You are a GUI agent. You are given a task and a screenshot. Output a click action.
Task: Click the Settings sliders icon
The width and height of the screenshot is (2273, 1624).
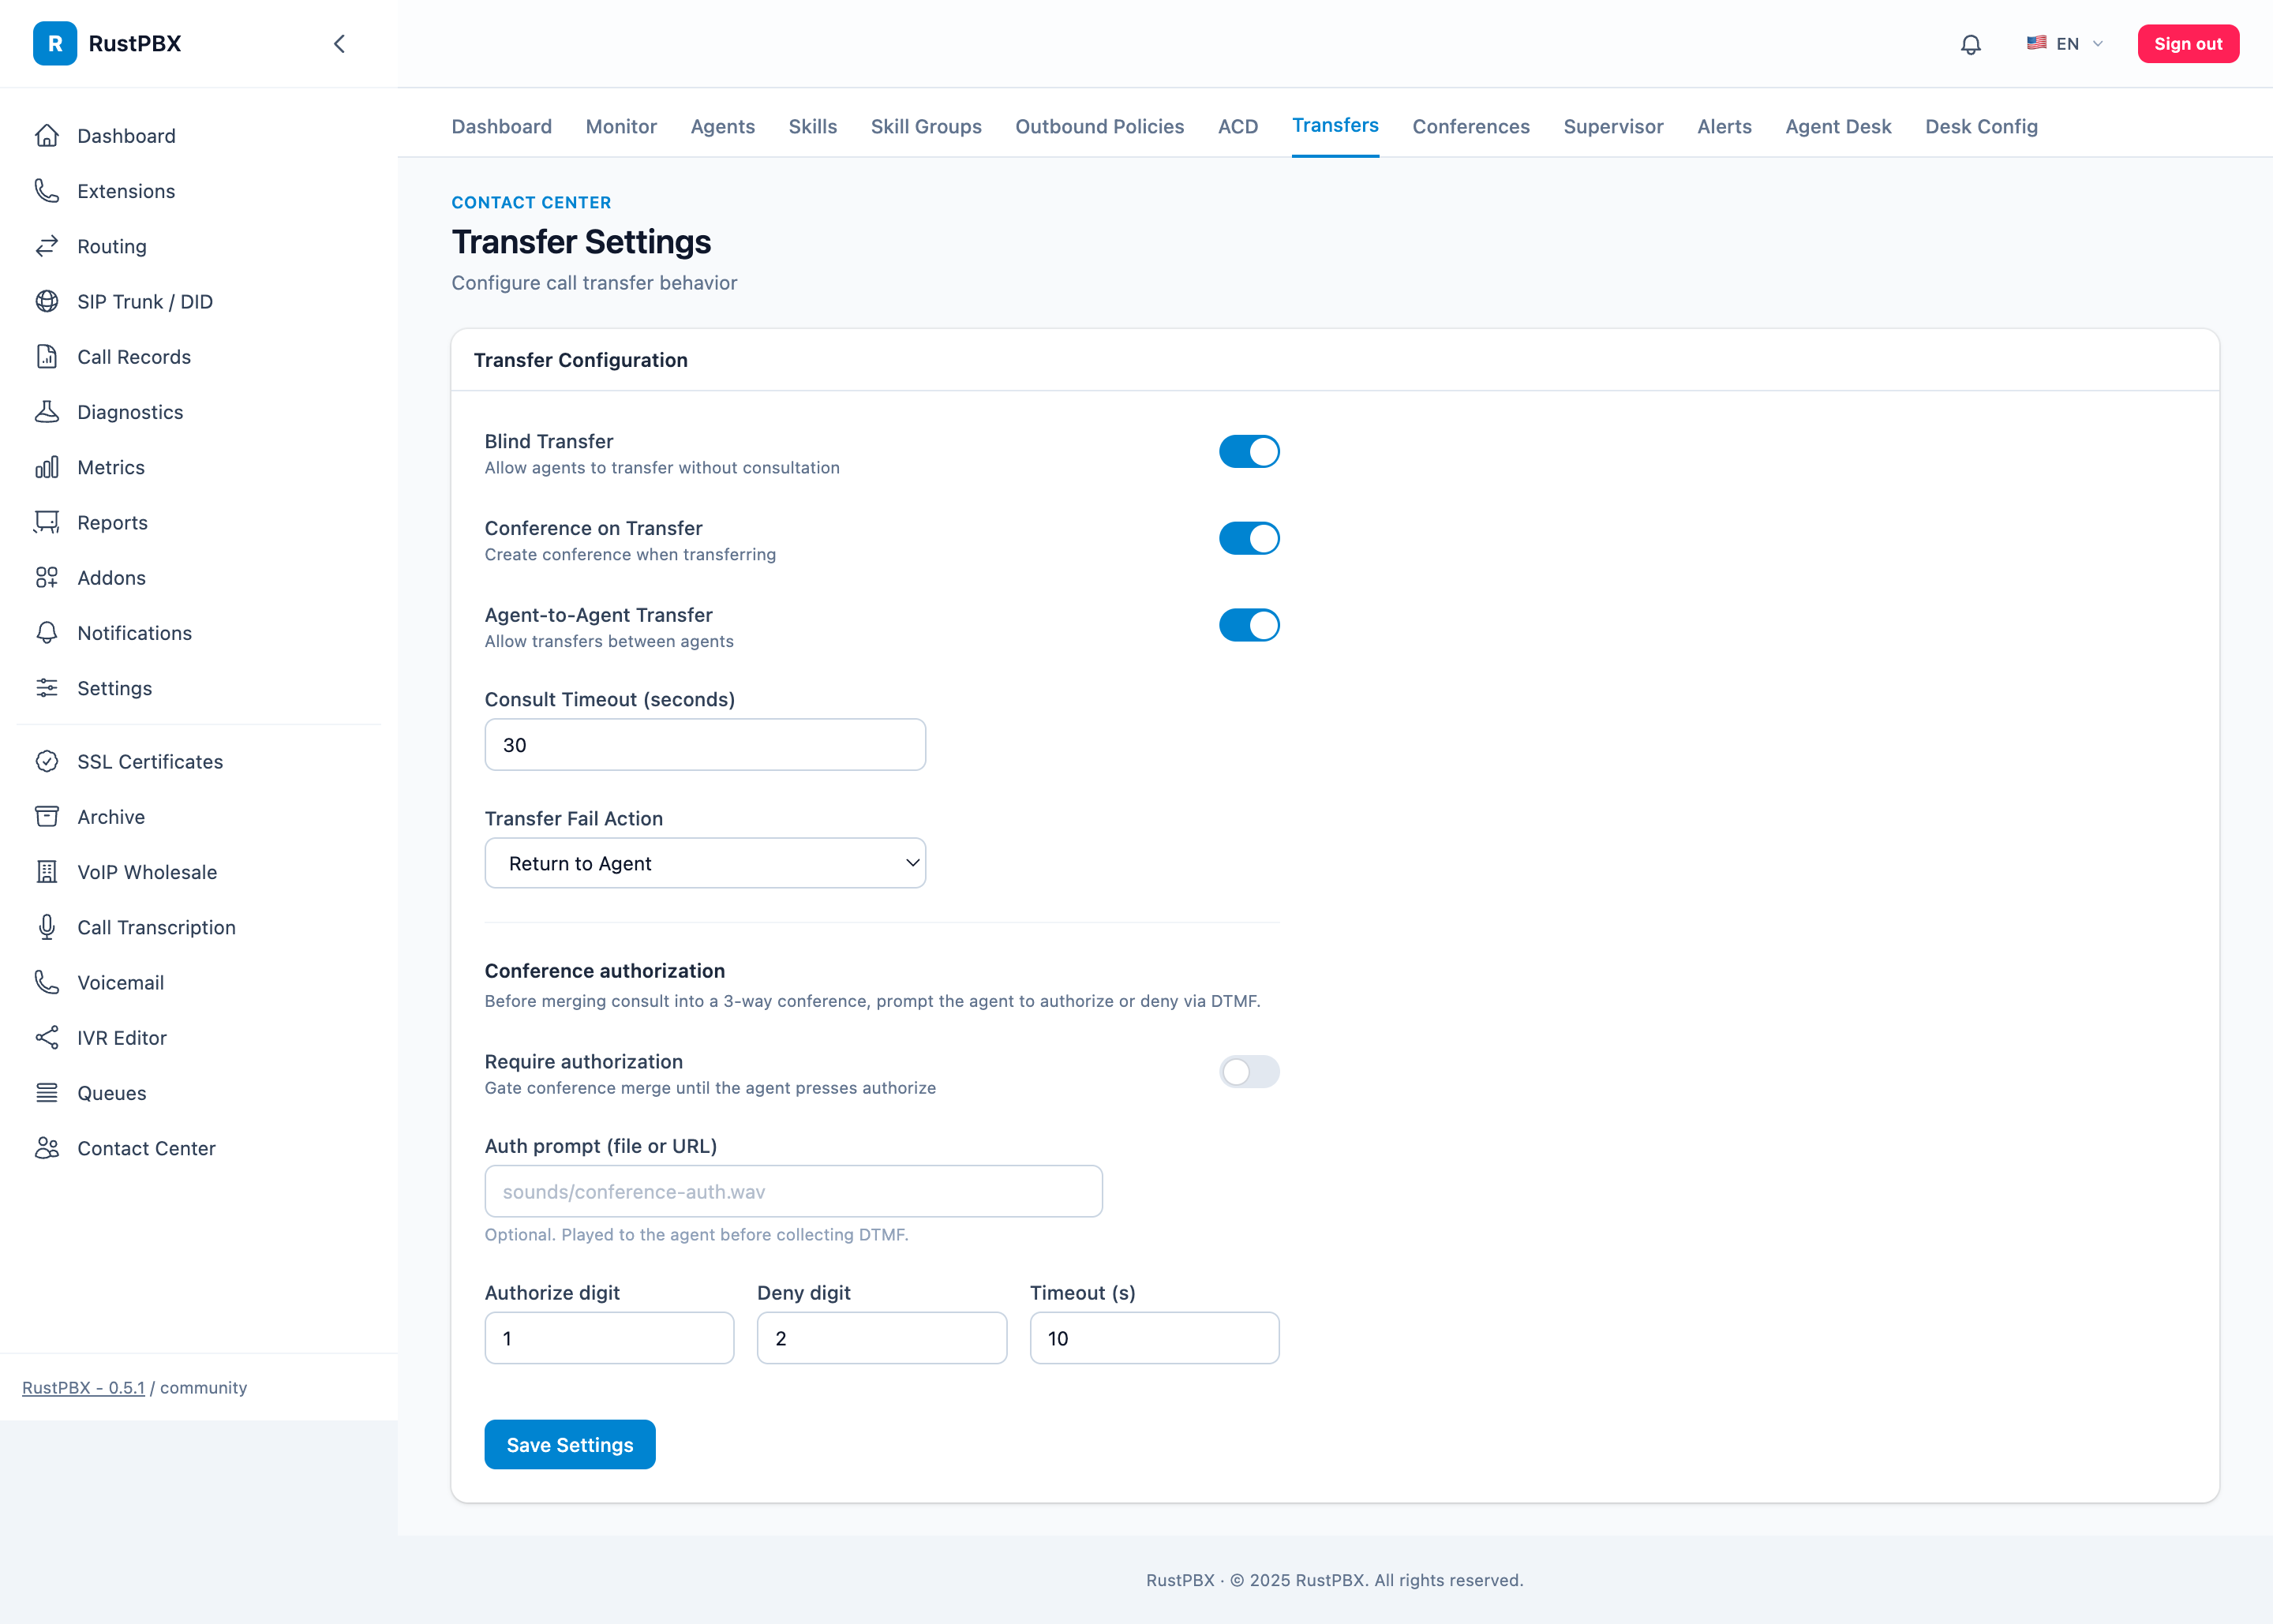coord(47,688)
